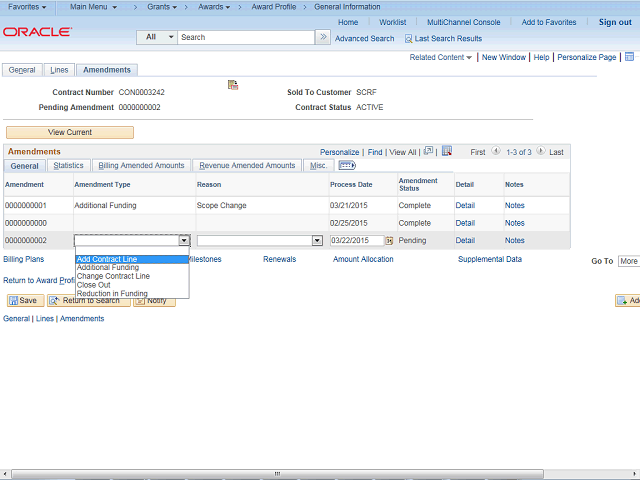
Task: Expand the Related Content menu
Action: pyautogui.click(x=440, y=57)
